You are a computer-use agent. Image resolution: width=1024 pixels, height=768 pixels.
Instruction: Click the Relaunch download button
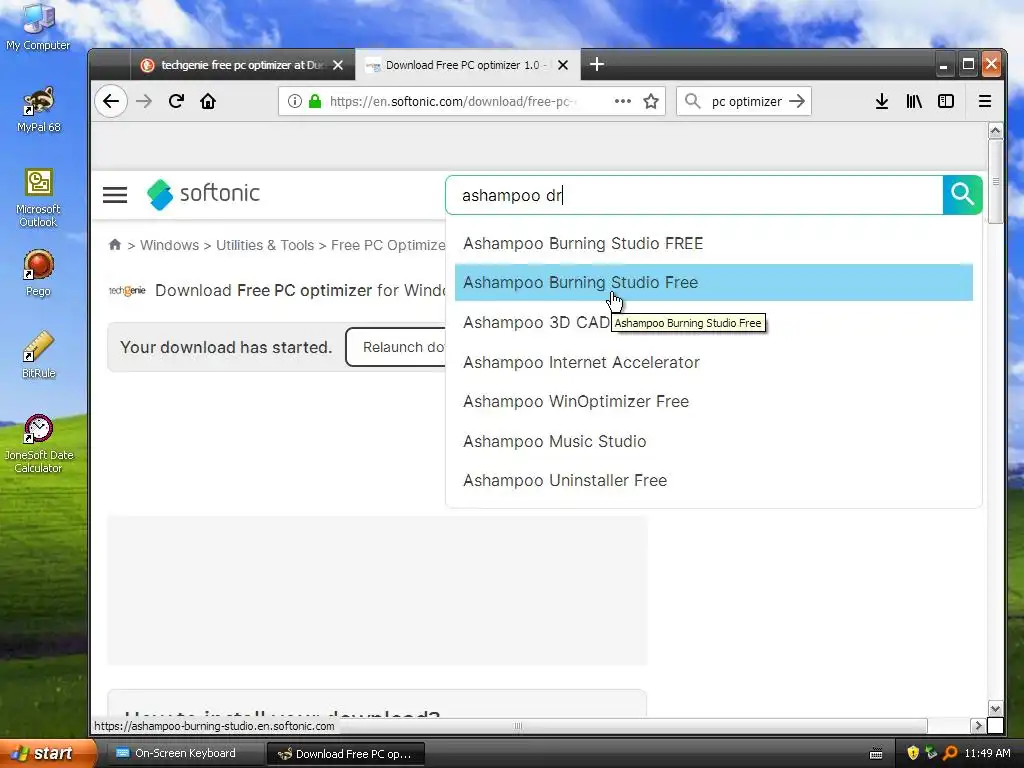click(x=396, y=347)
